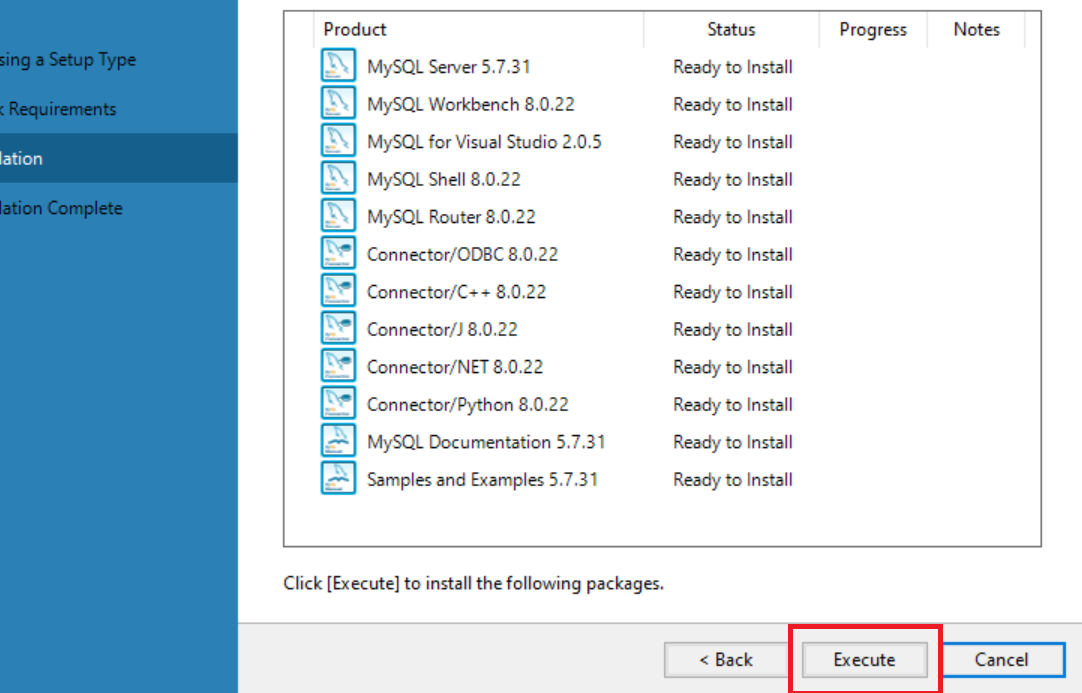Click the Status column header
The image size is (1082, 693).
point(731,30)
